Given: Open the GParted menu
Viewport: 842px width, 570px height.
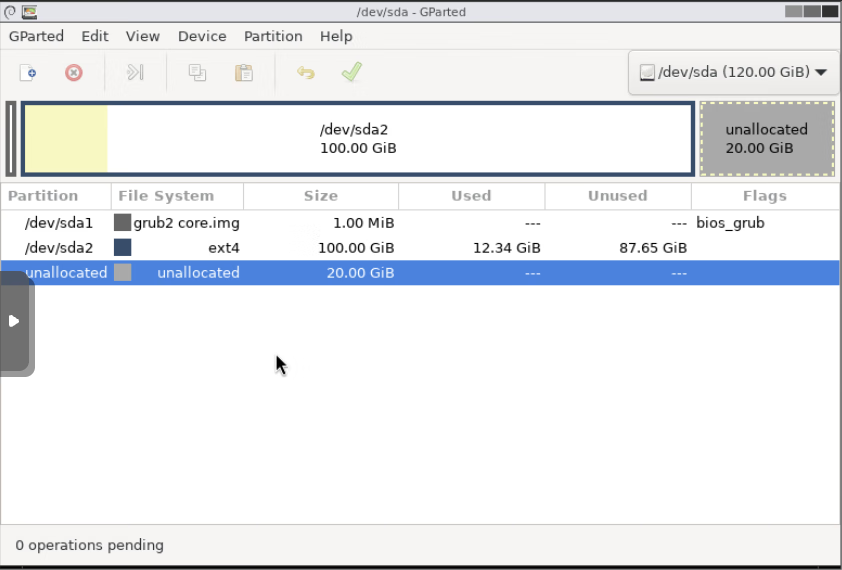Looking at the screenshot, I should pos(37,36).
